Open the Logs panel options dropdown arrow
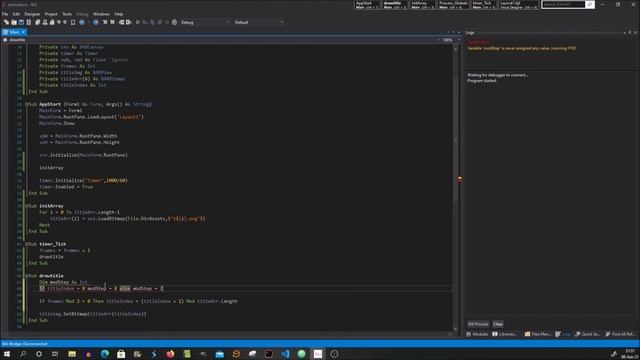Viewport: 640px width, 360px height. click(x=624, y=32)
